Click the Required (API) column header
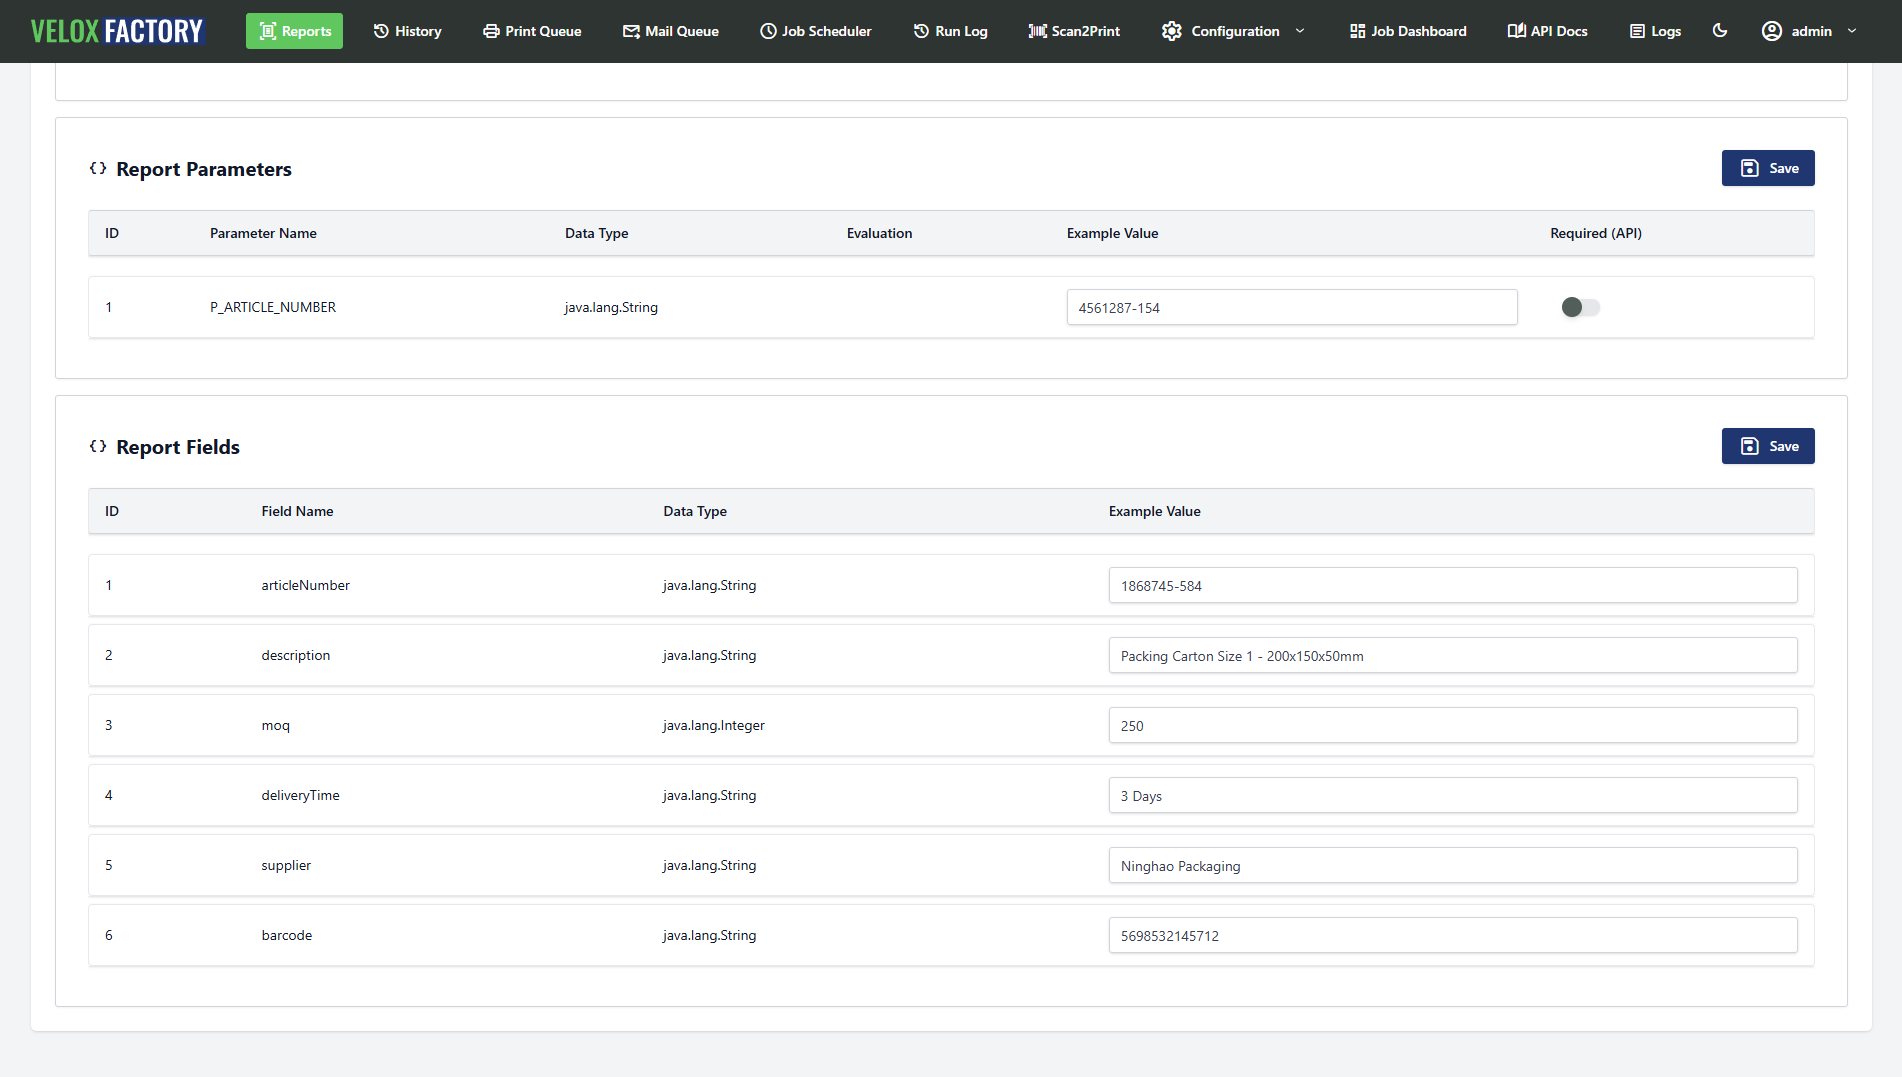1902x1077 pixels. pyautogui.click(x=1596, y=233)
